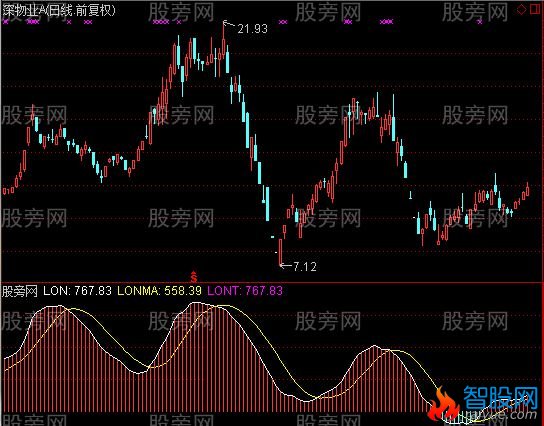Click the 7.12 low price label
The width and height of the screenshot is (544, 426).
pos(305,266)
